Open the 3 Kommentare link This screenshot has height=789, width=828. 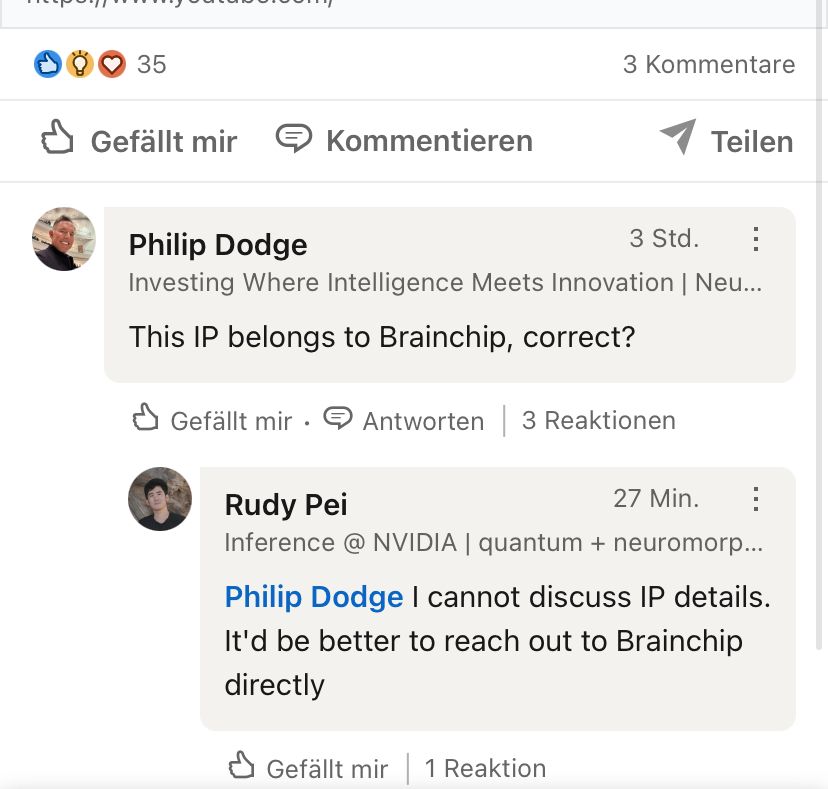point(708,65)
